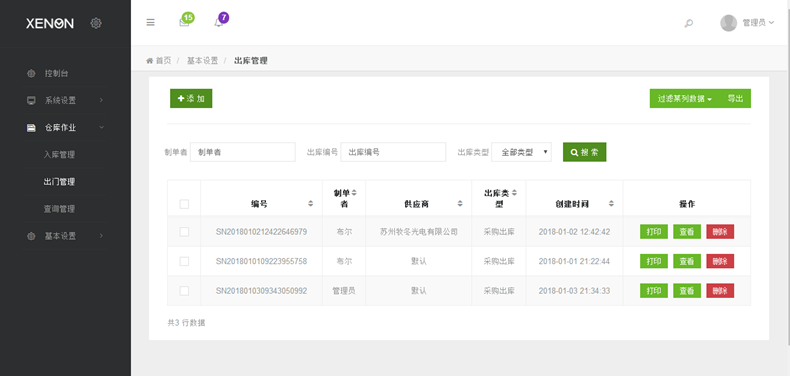The height and width of the screenshot is (376, 790).
Task: Click the 导出 export button
Action: 735,98
